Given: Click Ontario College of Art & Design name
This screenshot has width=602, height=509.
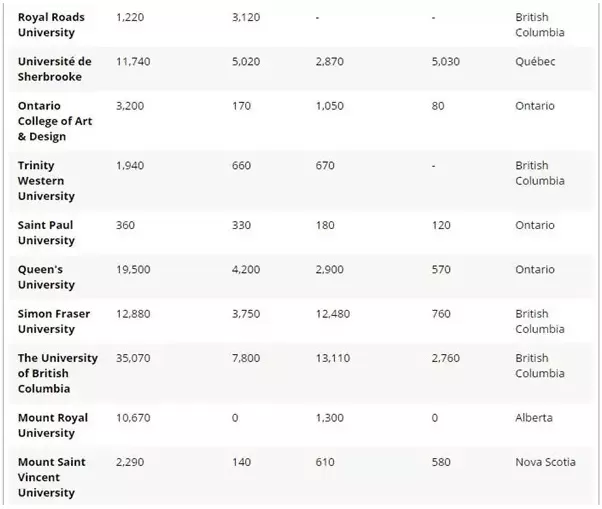Looking at the screenshot, I should (55, 121).
